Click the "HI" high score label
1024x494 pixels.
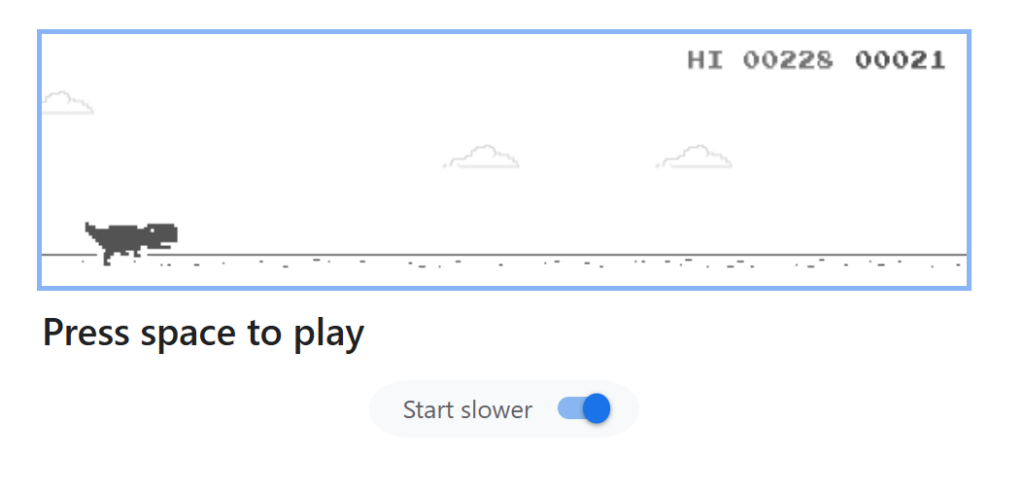704,61
